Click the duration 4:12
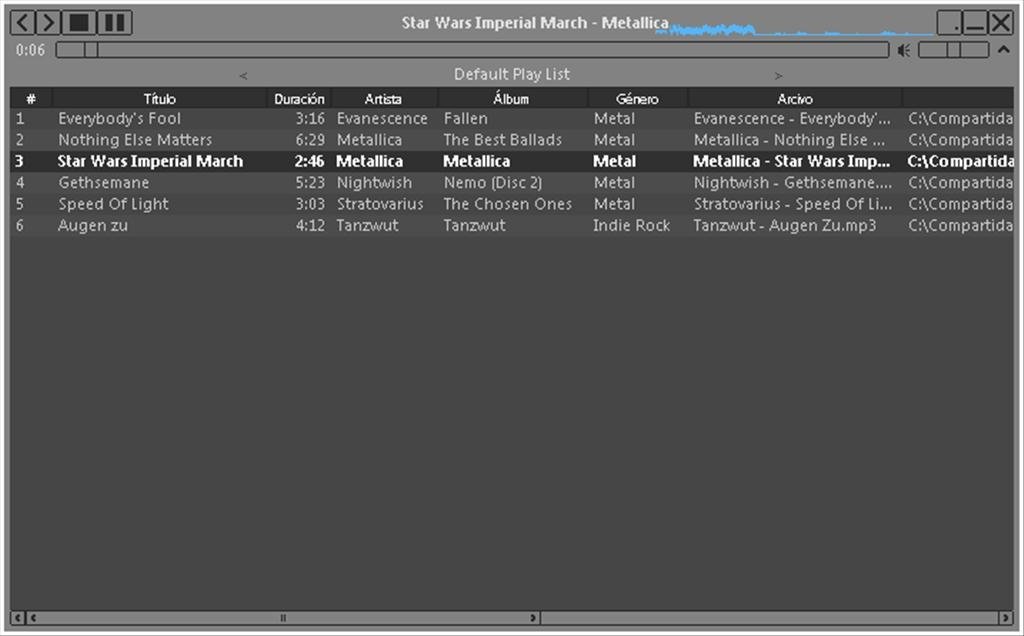The image size is (1024, 636). tap(310, 226)
